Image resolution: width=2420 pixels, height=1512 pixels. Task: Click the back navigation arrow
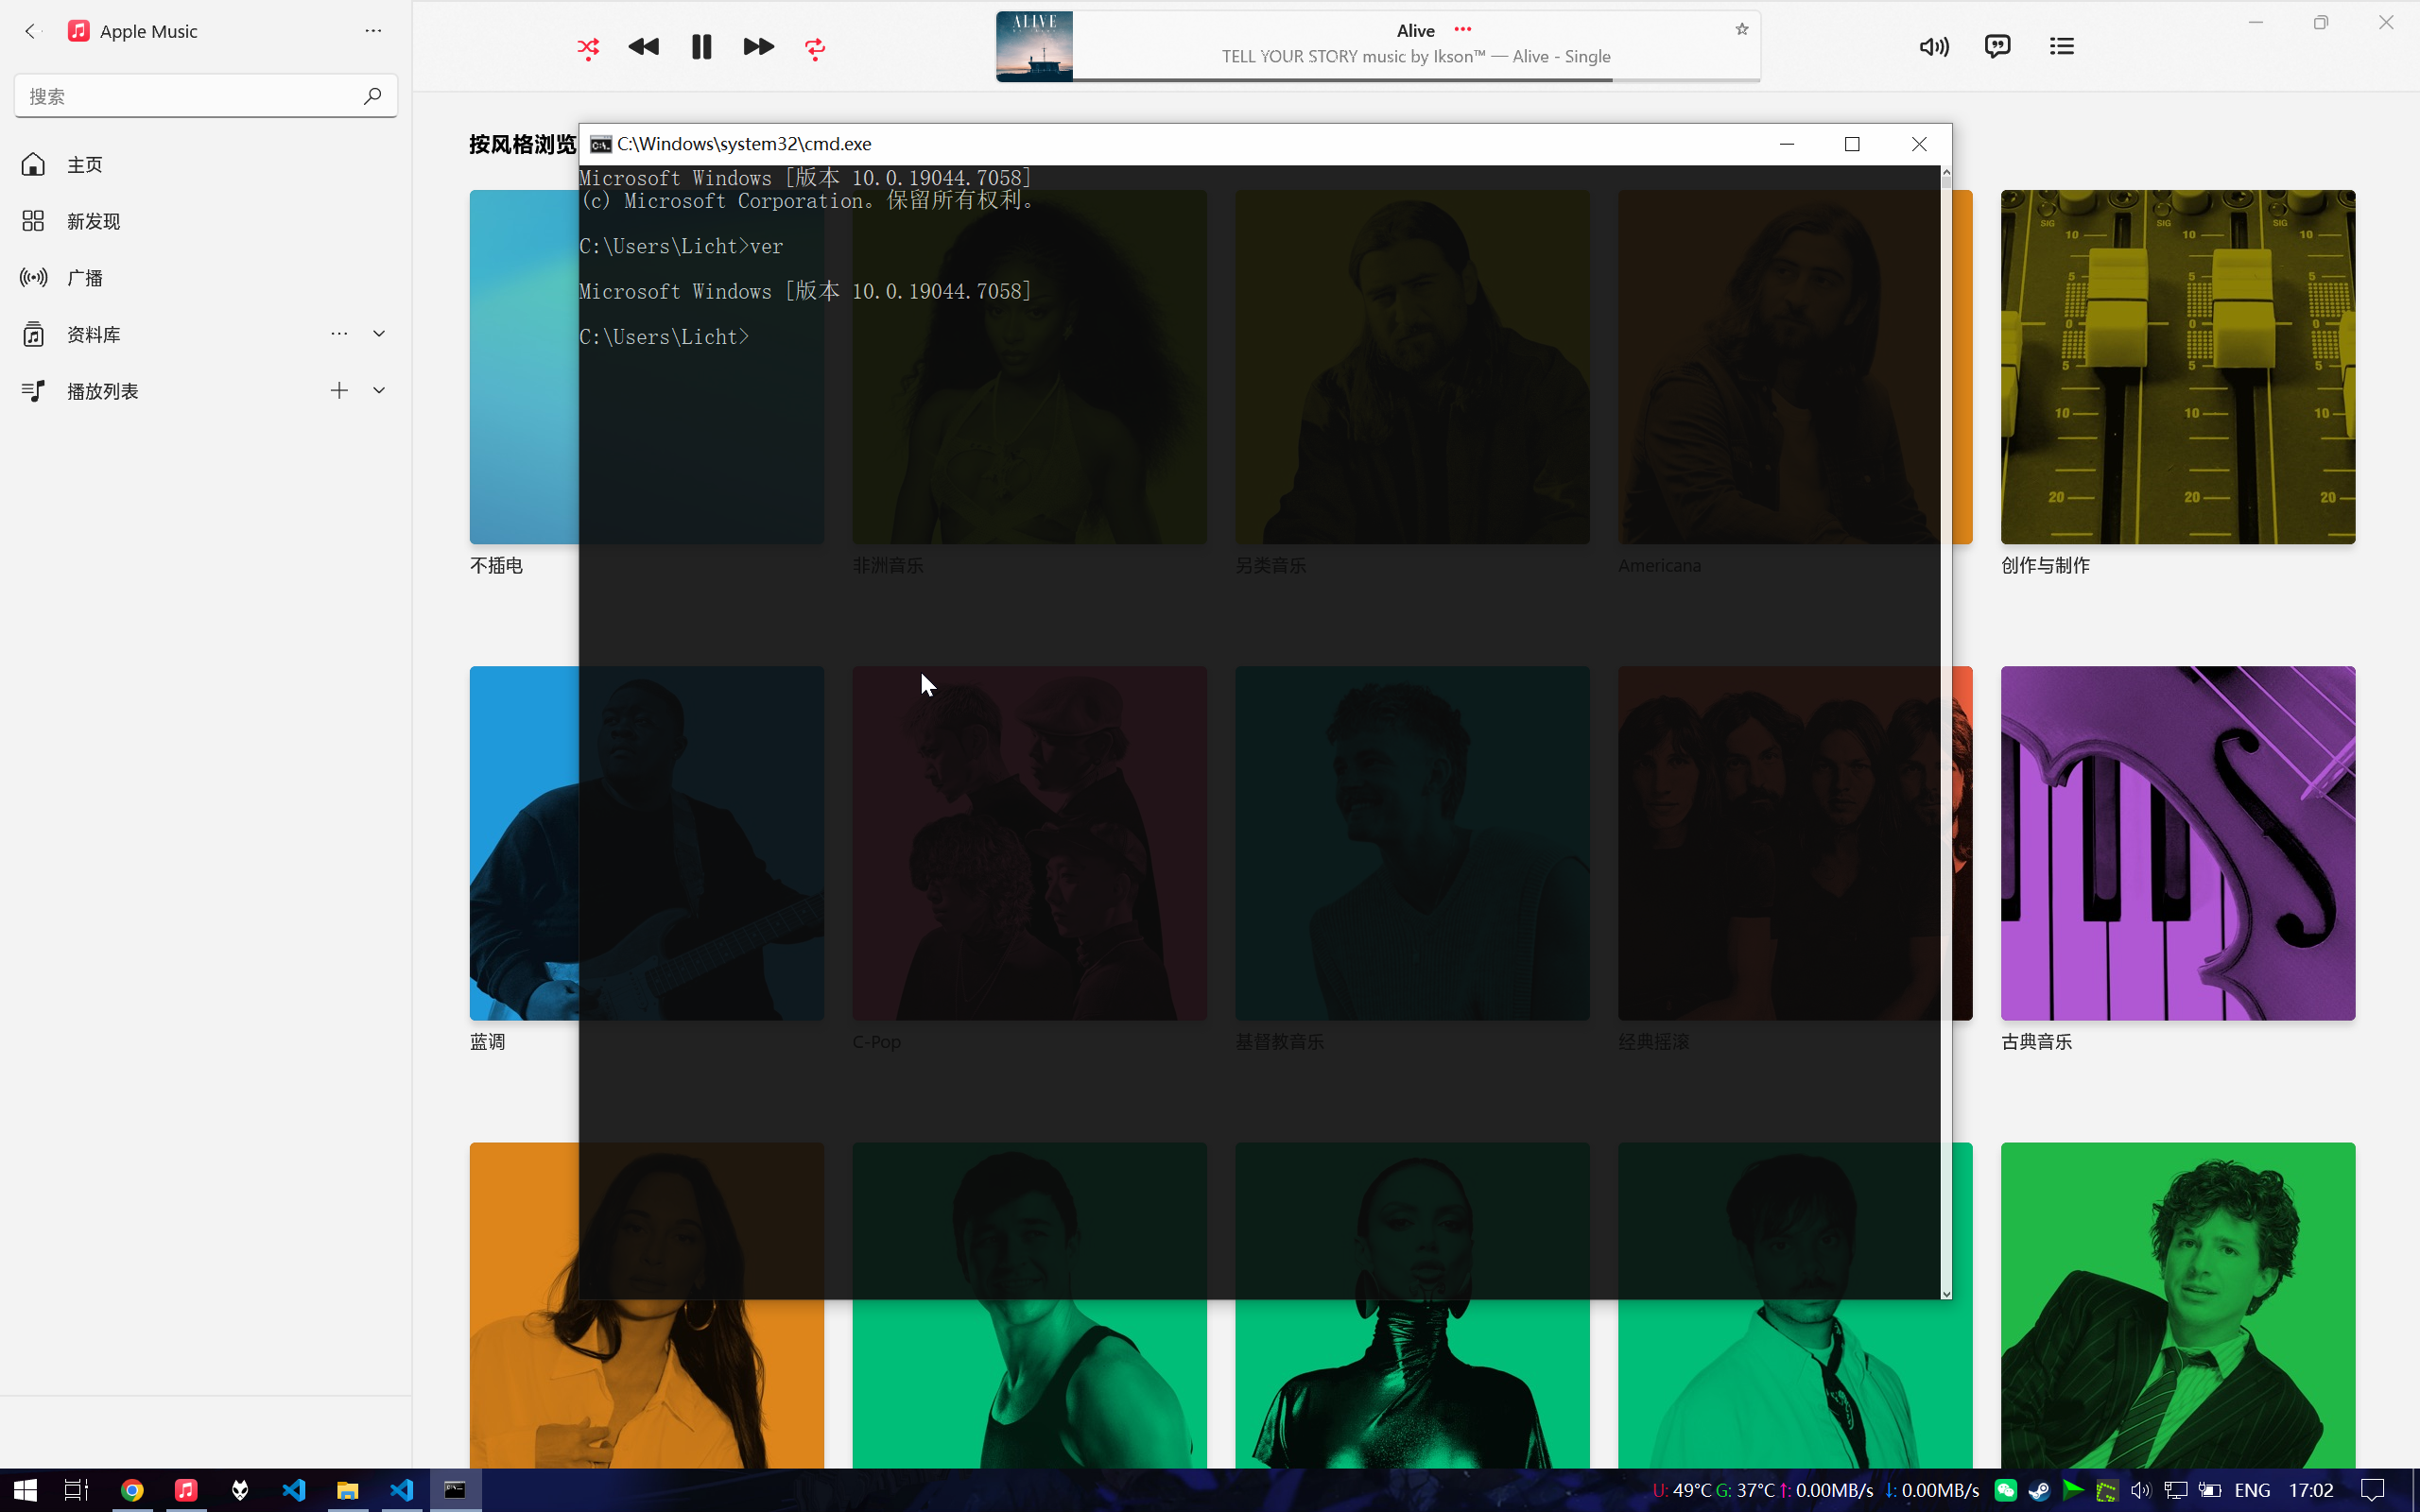tap(33, 31)
